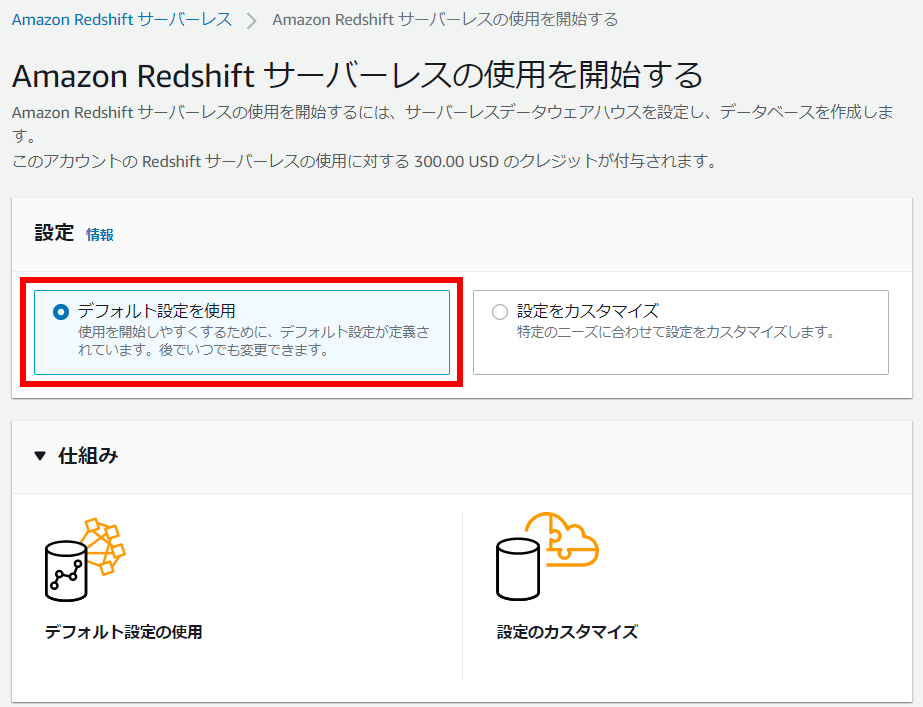Open the 情報 link beside 設定
923x707 pixels.
coord(99,234)
